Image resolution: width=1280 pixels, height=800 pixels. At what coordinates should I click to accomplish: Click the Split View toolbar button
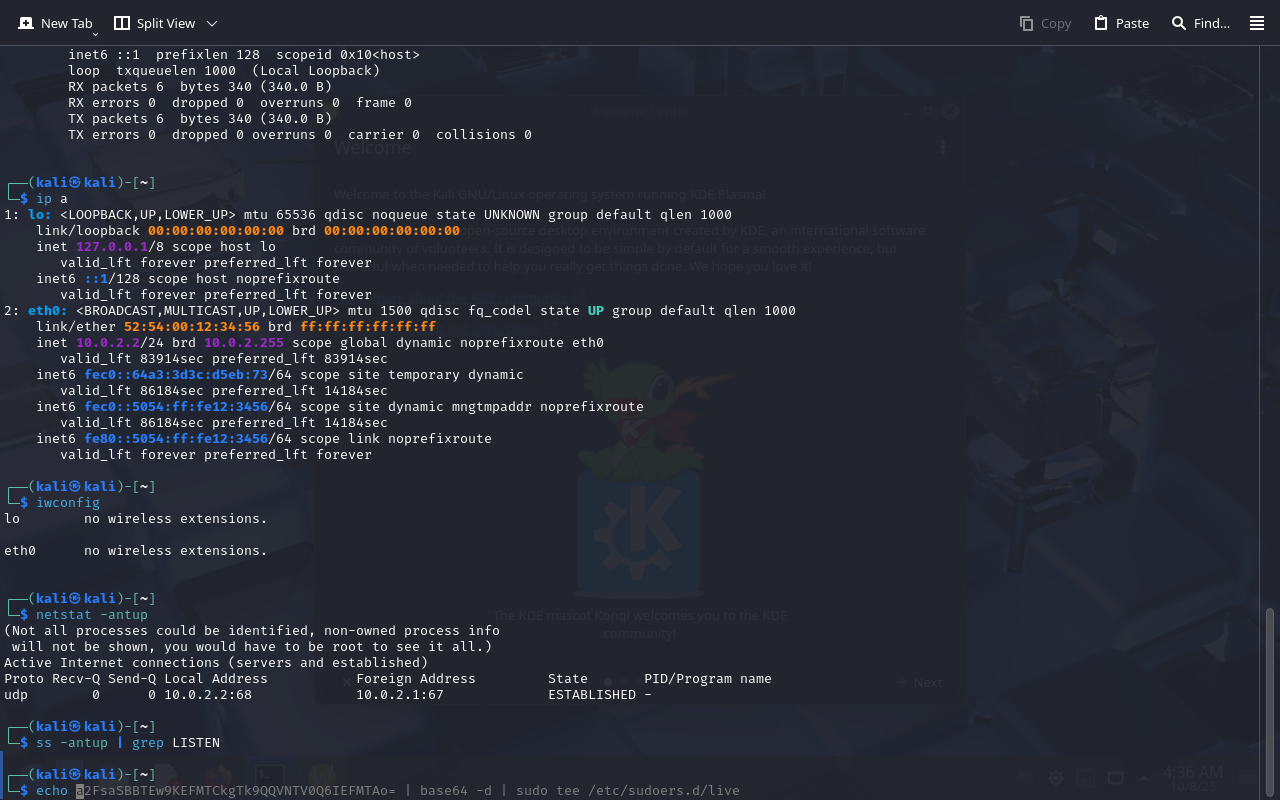coord(154,23)
